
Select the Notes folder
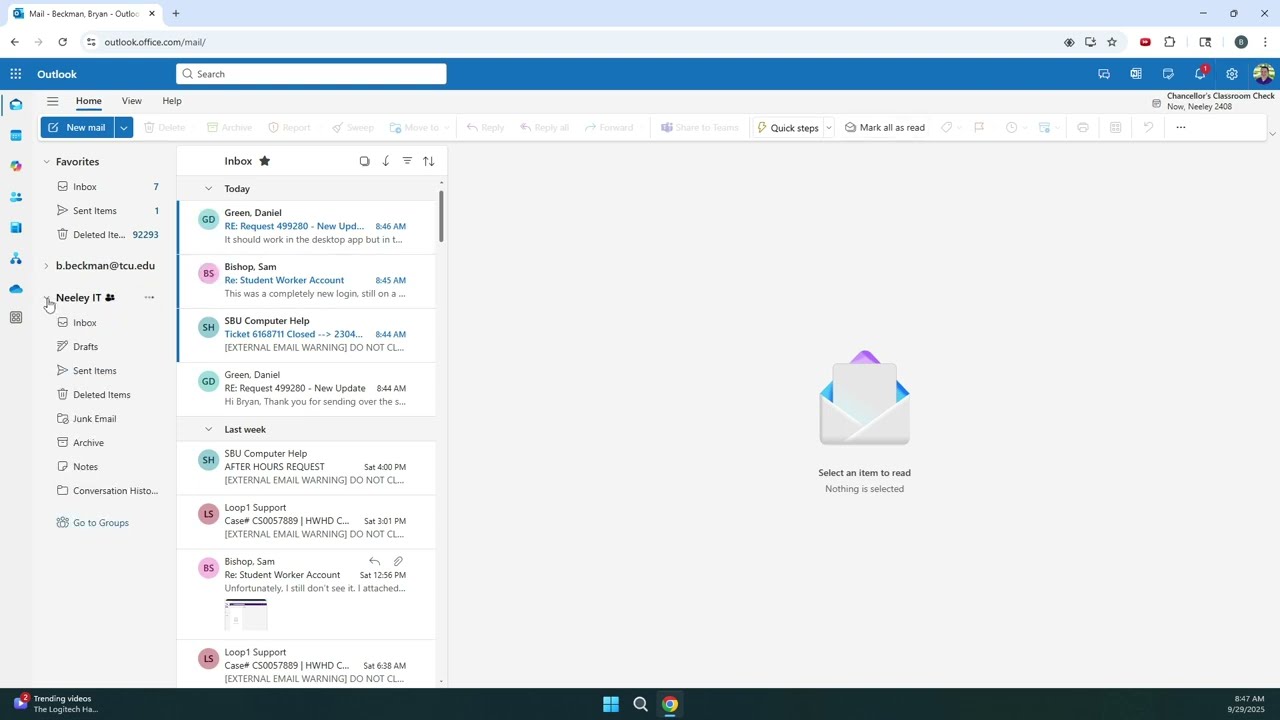(x=107, y=467)
